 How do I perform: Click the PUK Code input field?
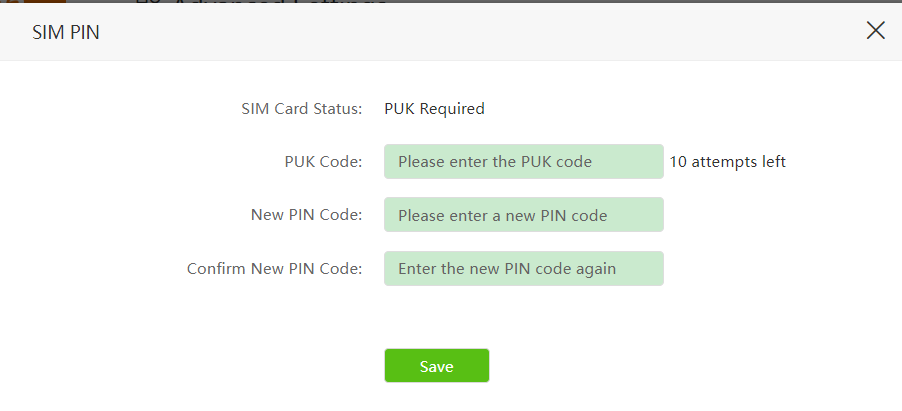[523, 161]
